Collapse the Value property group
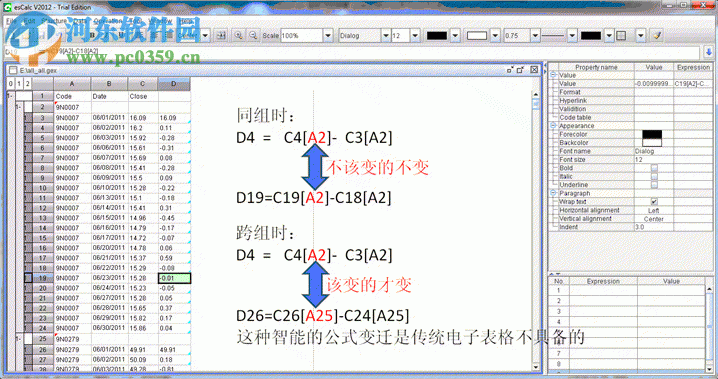 click(553, 75)
